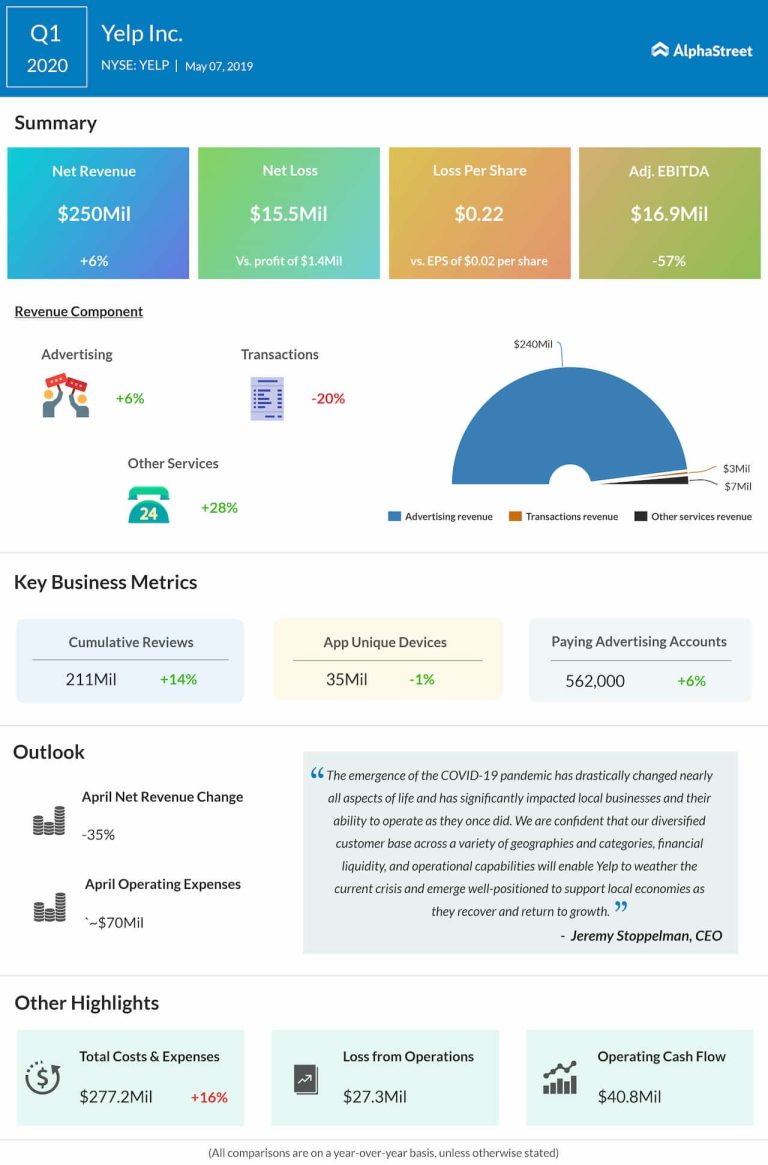768x1165 pixels.
Task: Click the orange Transactions revenue legend swatch
Action: pos(515,517)
